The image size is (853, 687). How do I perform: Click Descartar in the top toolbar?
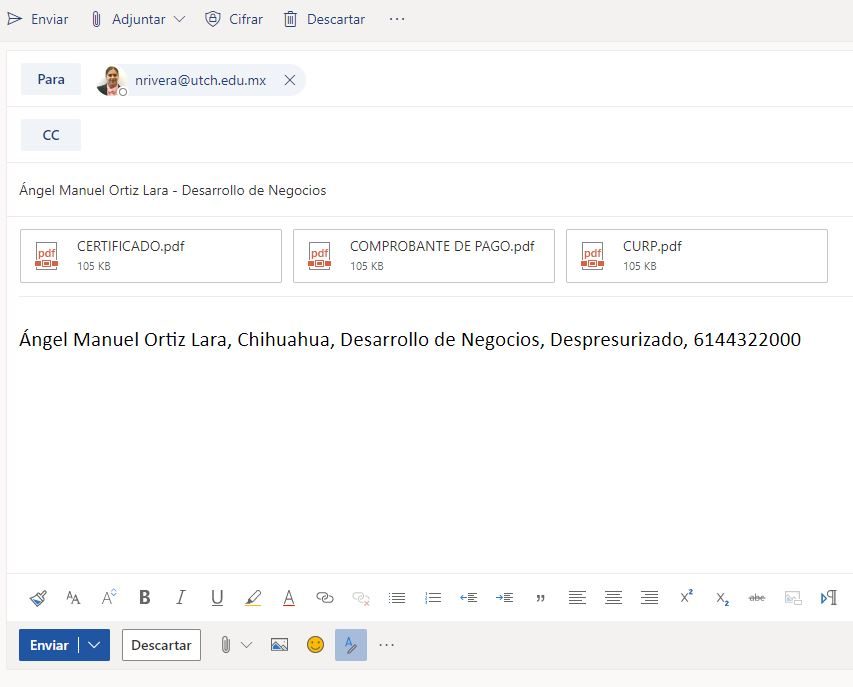[324, 20]
